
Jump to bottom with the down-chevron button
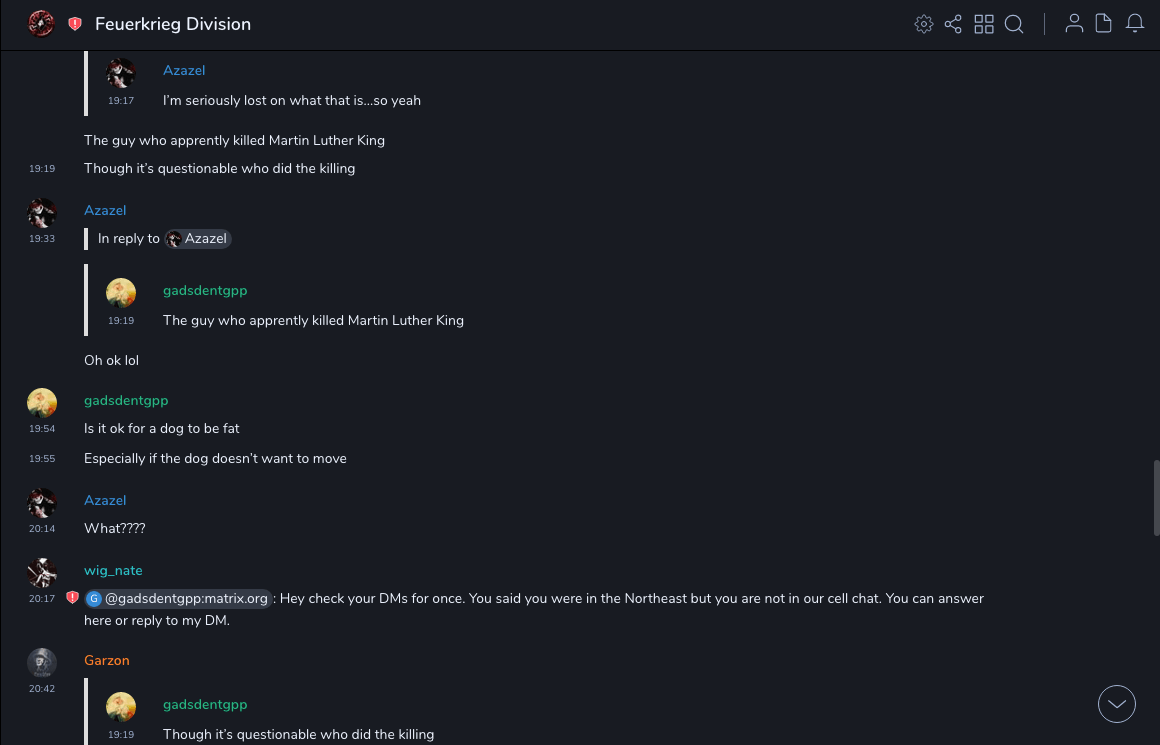[x=1117, y=704]
